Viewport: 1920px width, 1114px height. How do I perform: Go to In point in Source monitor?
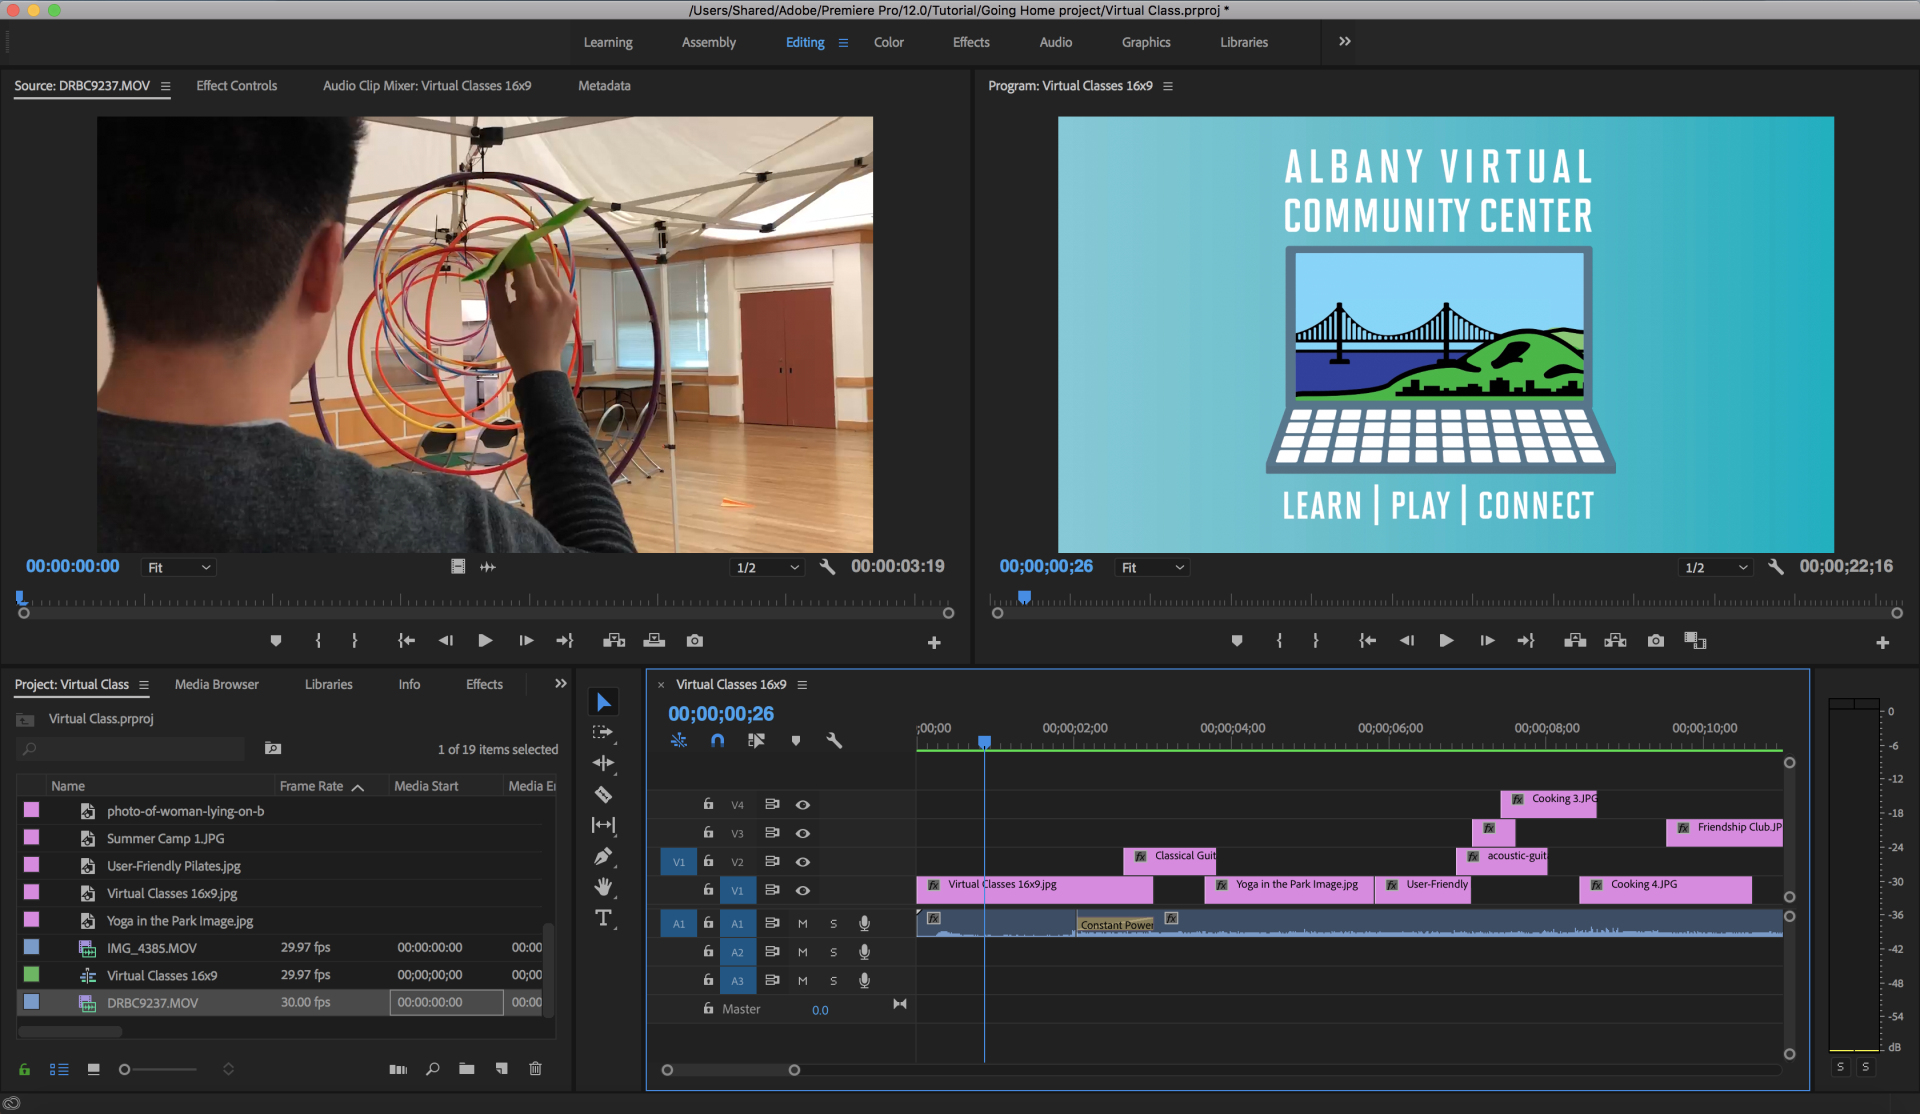[406, 641]
